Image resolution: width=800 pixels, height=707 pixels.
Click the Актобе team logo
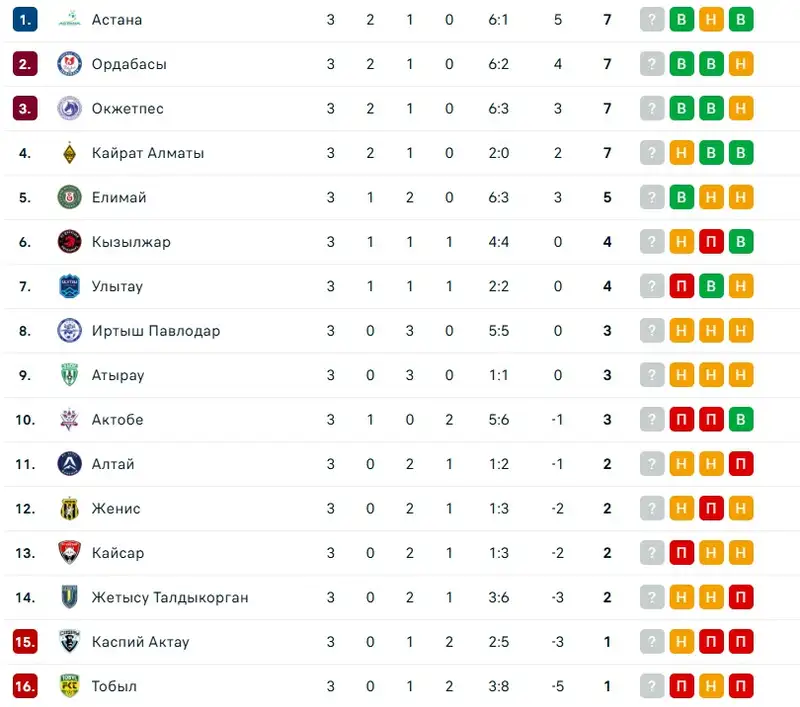(x=69, y=419)
